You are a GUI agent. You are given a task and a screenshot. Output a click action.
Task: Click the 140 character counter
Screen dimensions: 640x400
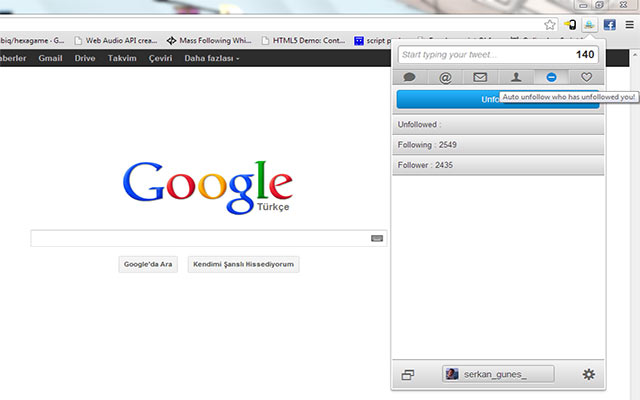[x=585, y=54]
